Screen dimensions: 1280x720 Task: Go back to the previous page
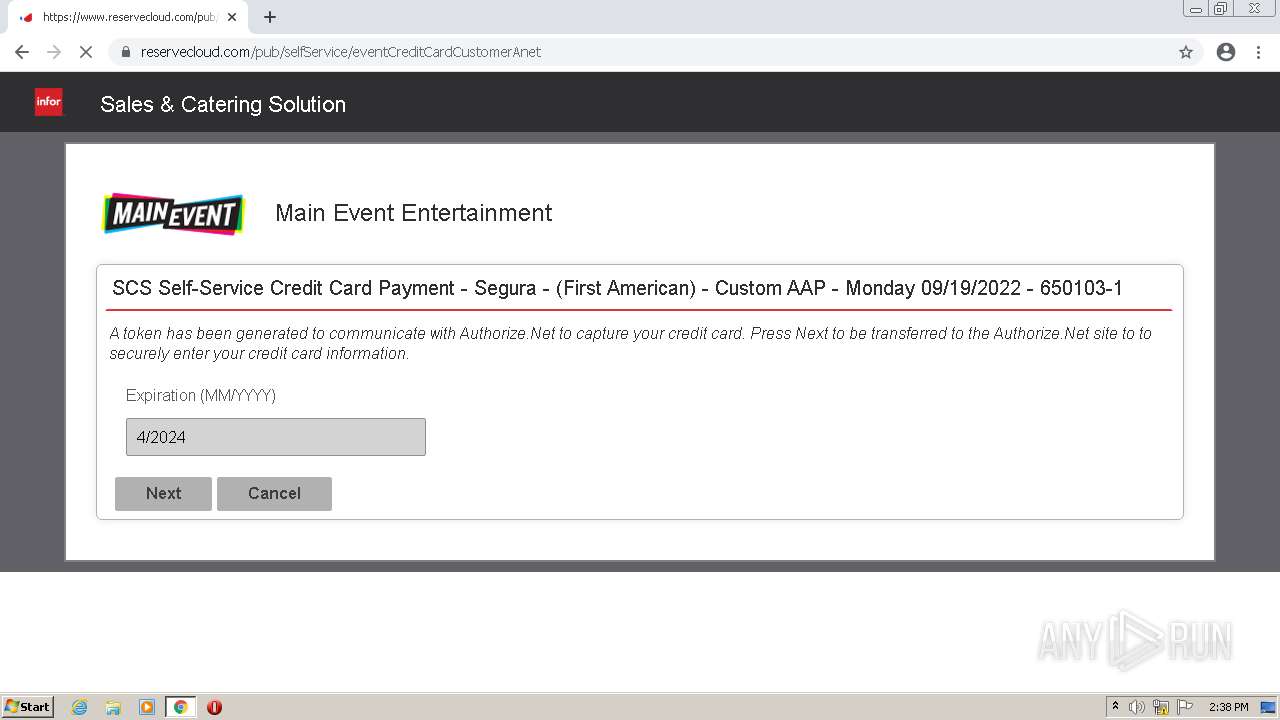coord(22,52)
